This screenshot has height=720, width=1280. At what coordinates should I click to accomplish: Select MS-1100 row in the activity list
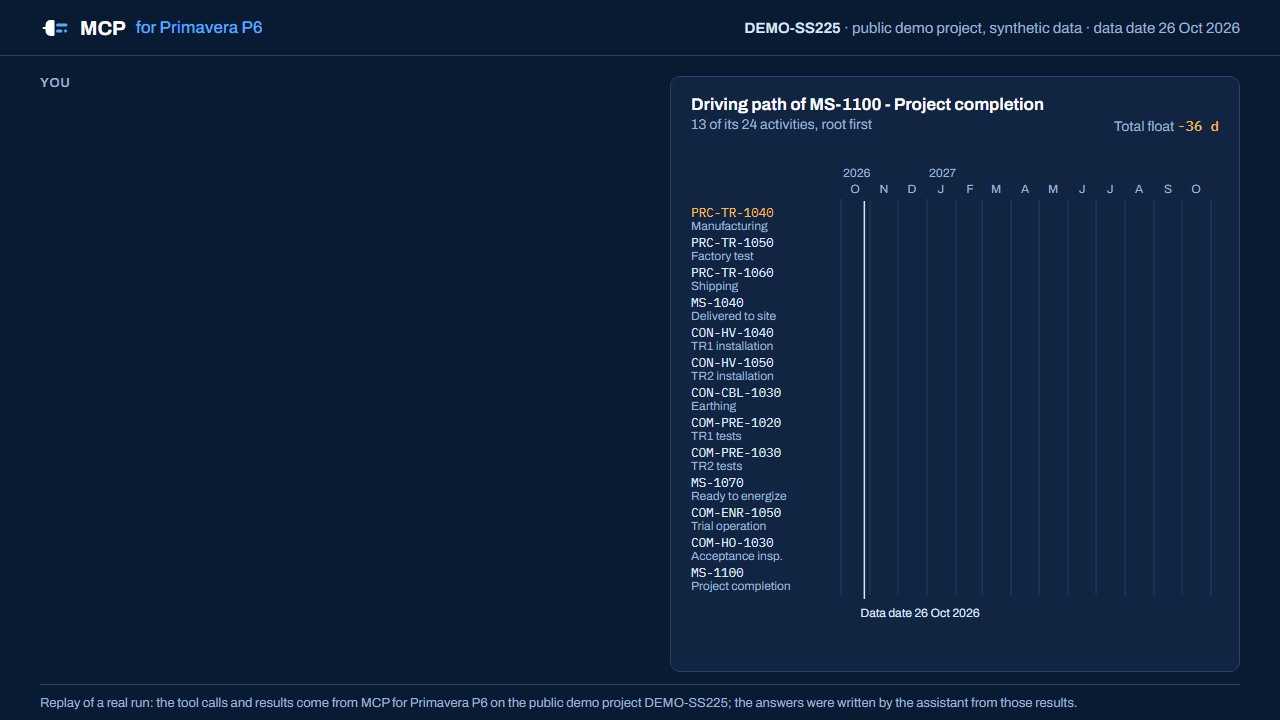(741, 579)
